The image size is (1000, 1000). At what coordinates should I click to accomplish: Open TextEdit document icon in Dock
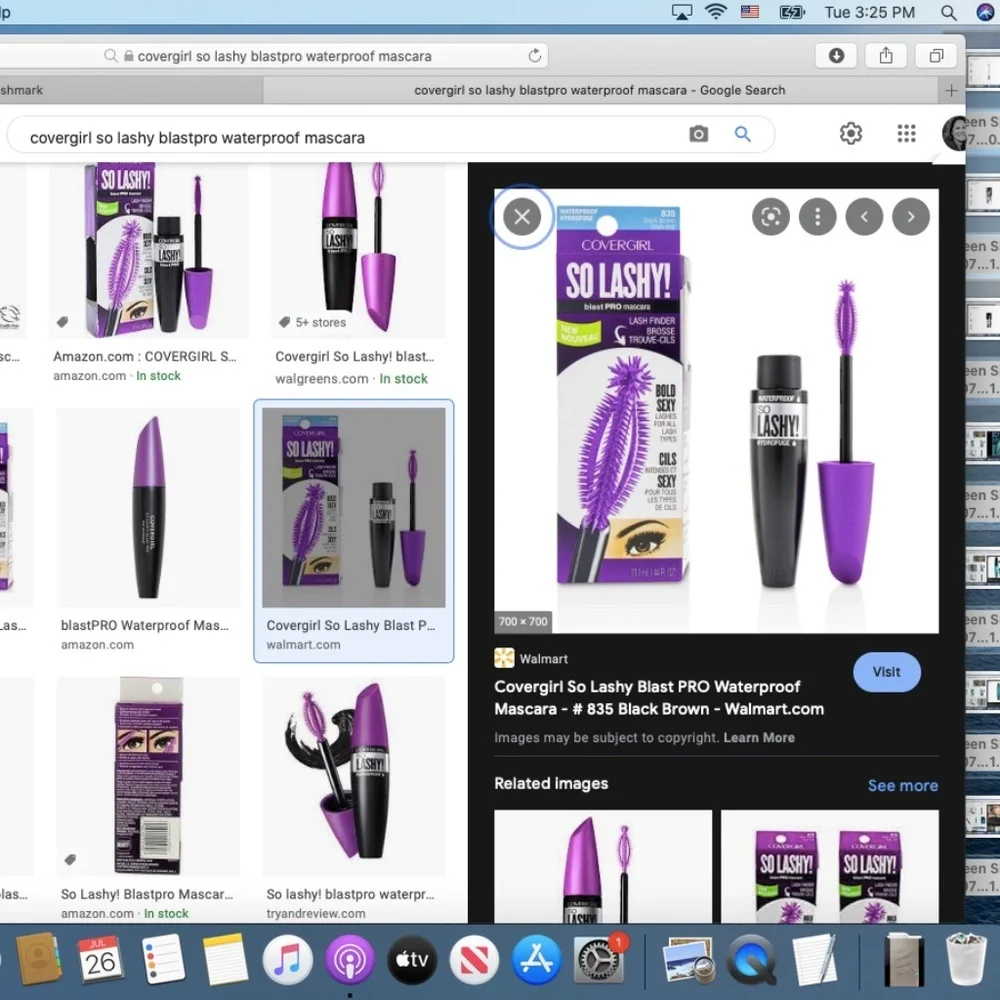814,959
